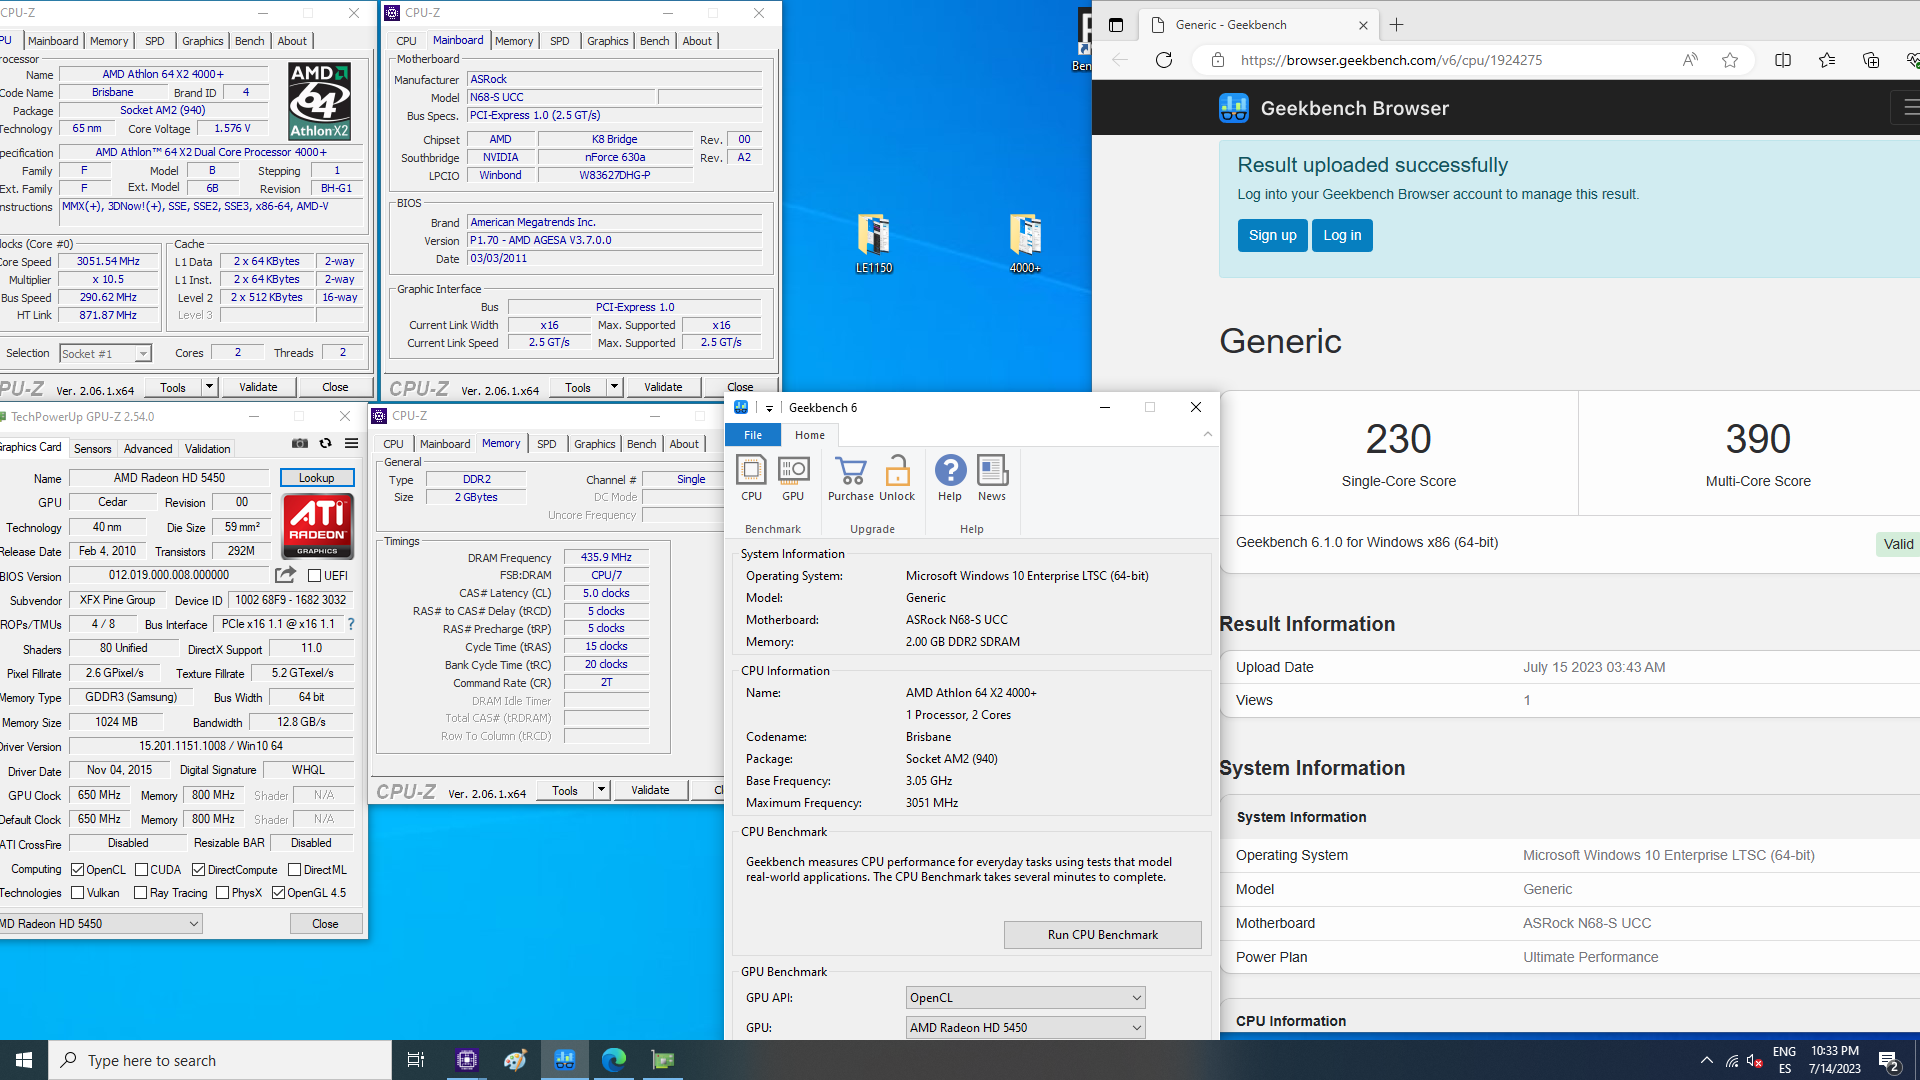Open new browser tab
This screenshot has width=1920, height=1080.
point(1397,25)
